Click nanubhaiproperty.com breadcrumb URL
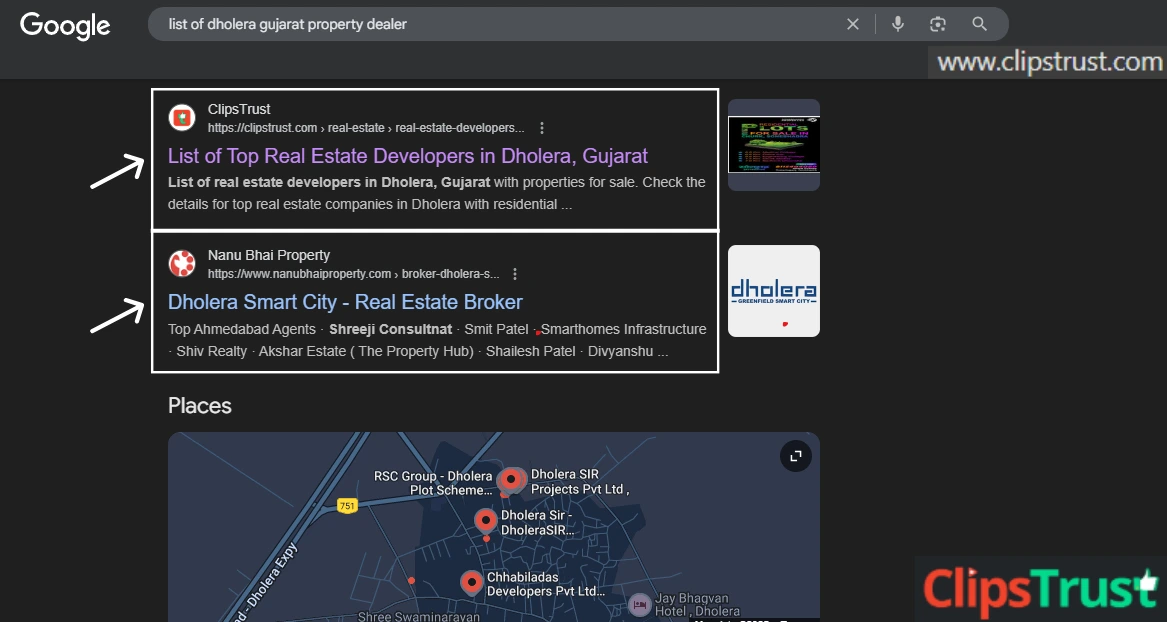Image resolution: width=1167 pixels, height=622 pixels. 354,274
